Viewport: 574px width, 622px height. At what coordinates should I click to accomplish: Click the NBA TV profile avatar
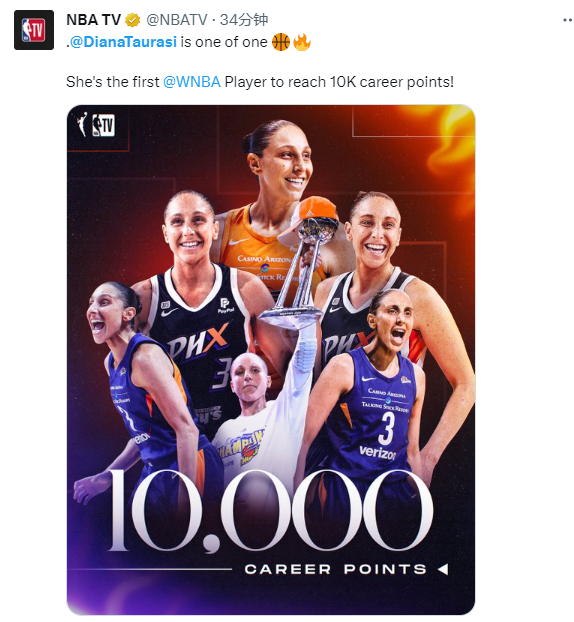[34, 30]
